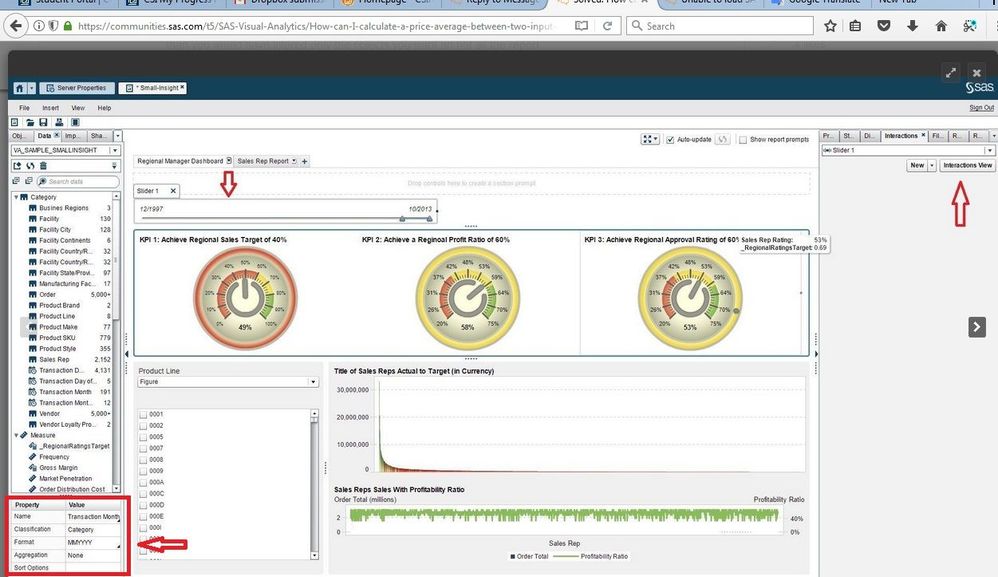Go to next image with right chevron
The width and height of the screenshot is (998, 577).
point(977,327)
